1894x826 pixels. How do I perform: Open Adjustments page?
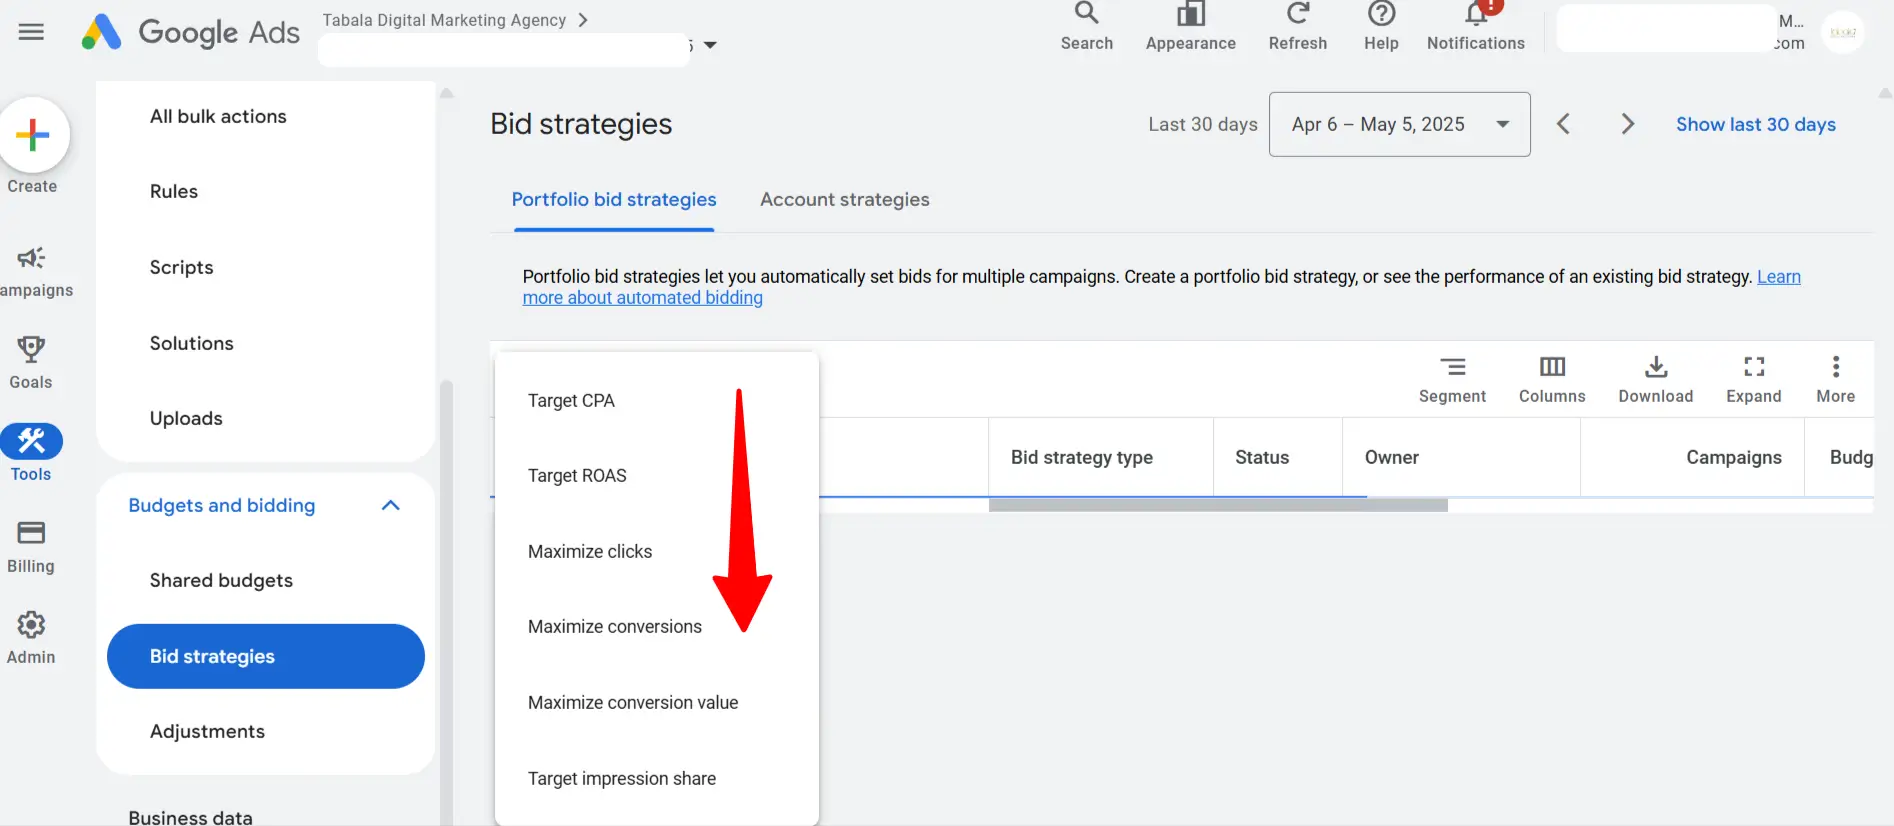click(207, 731)
